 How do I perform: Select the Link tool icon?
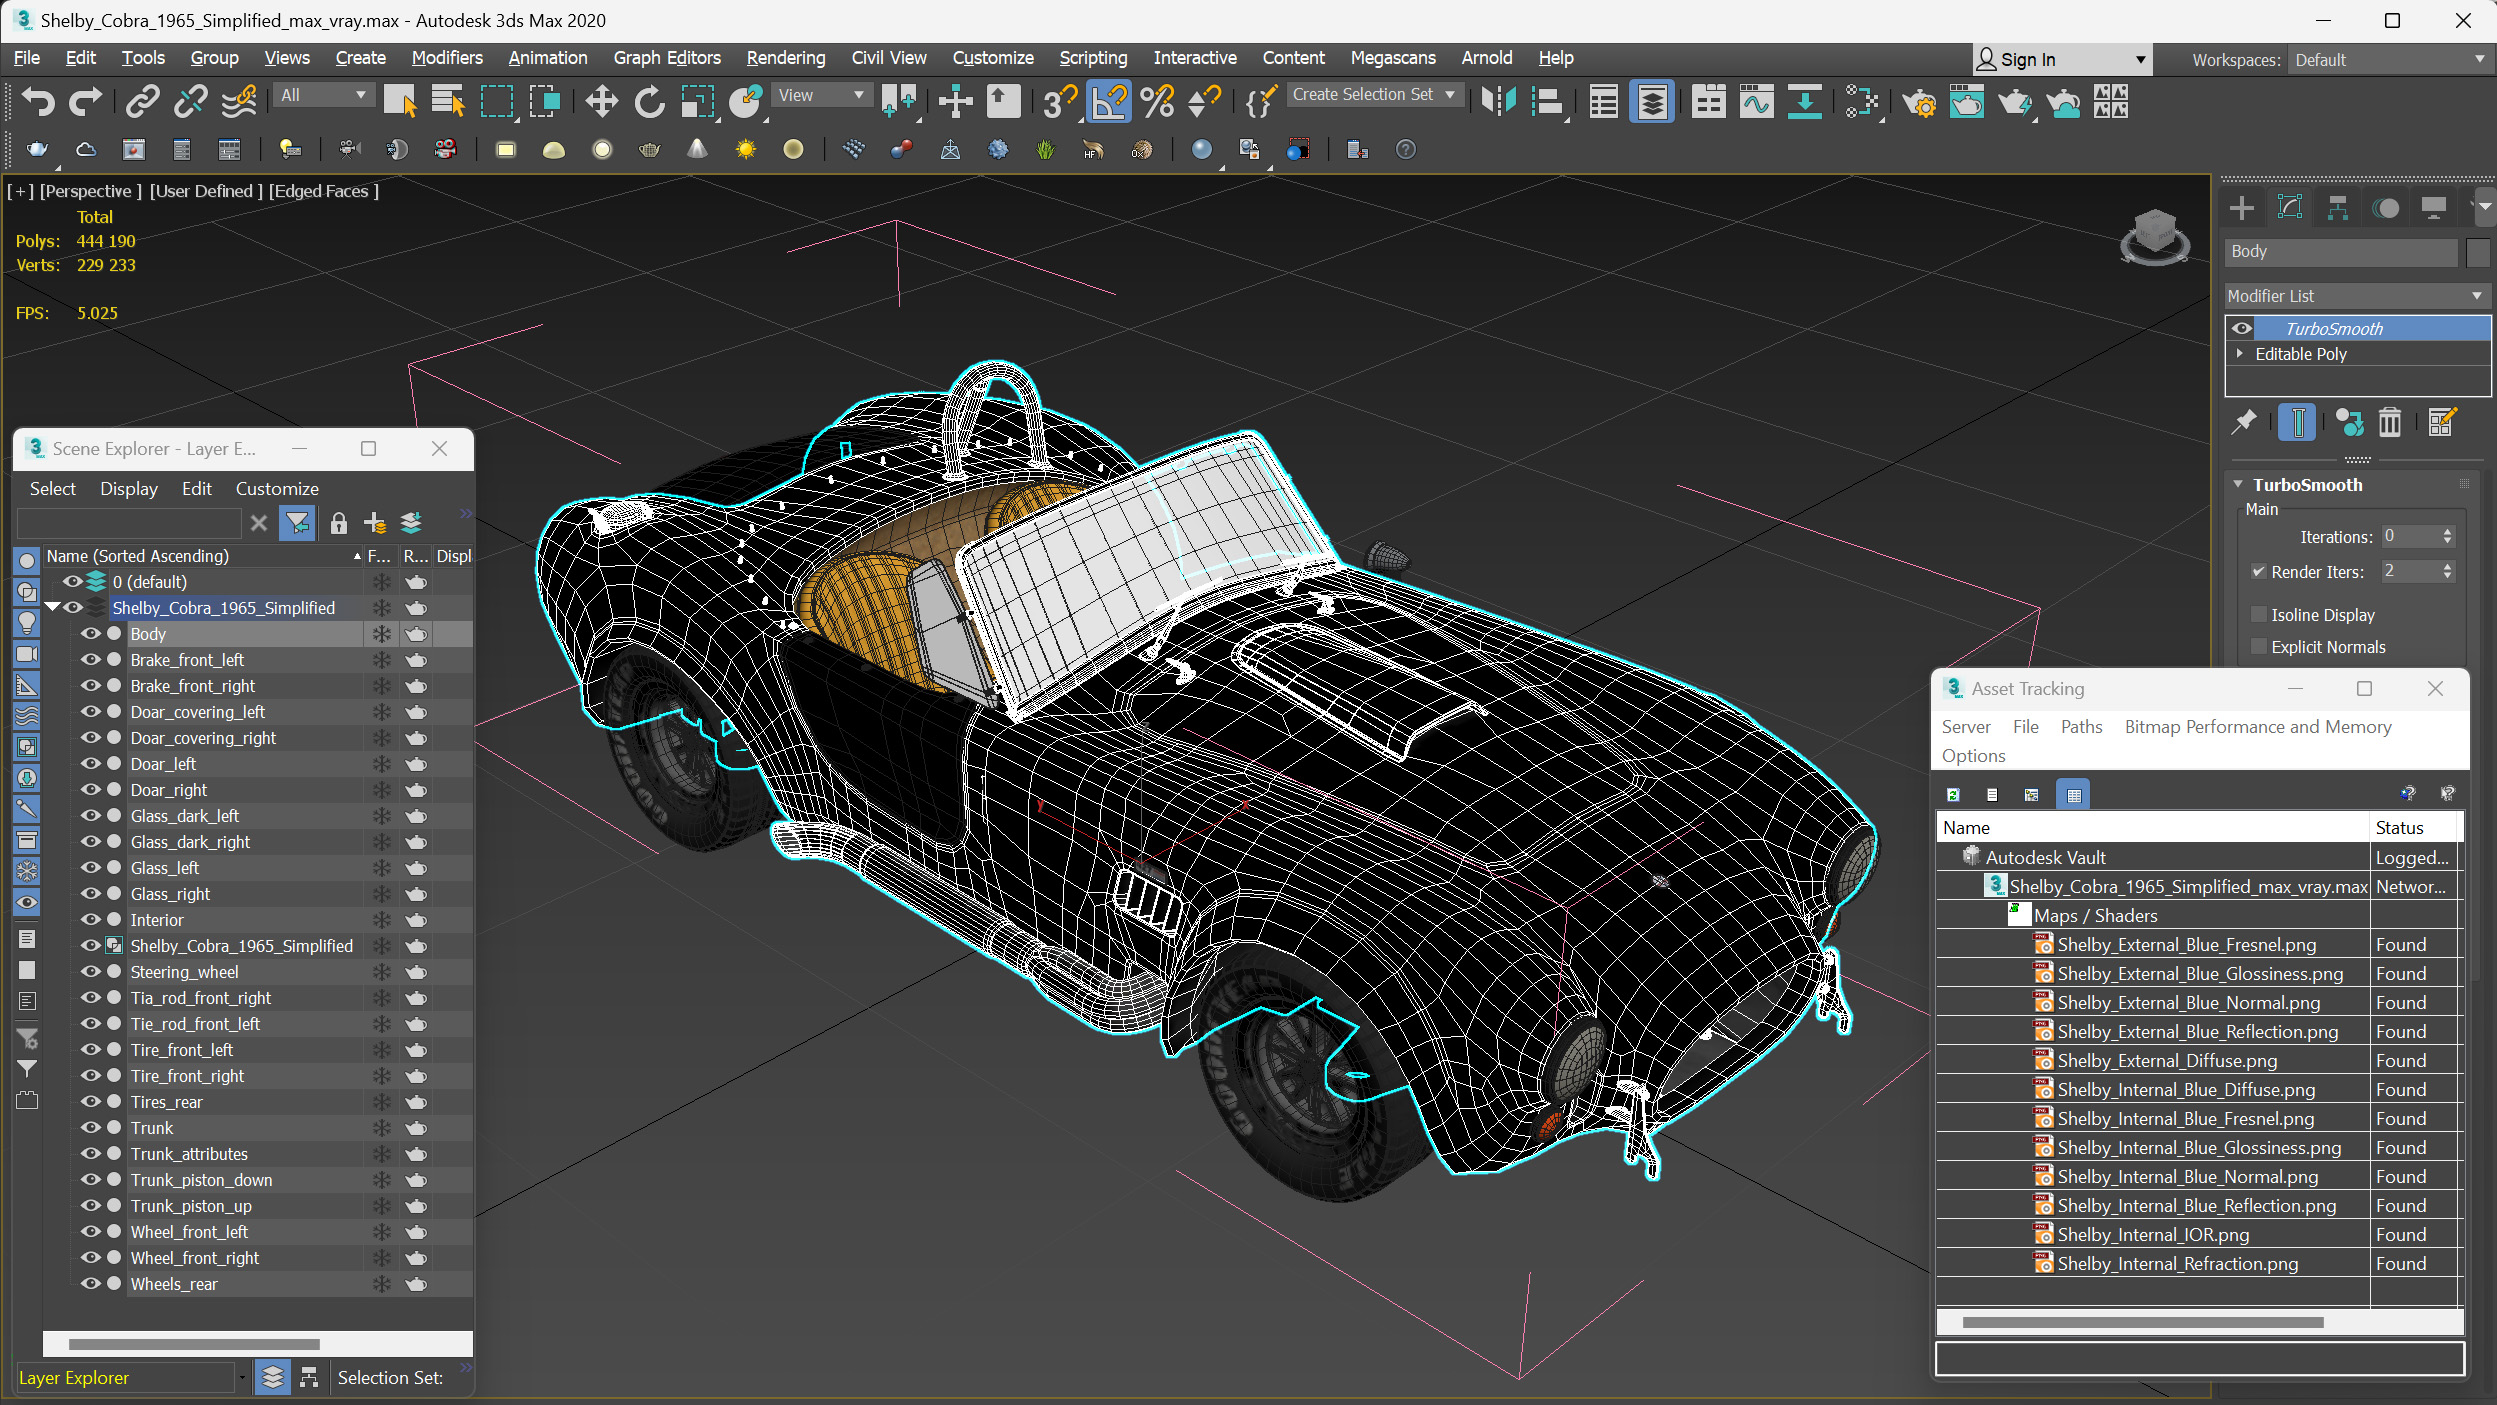click(x=143, y=101)
